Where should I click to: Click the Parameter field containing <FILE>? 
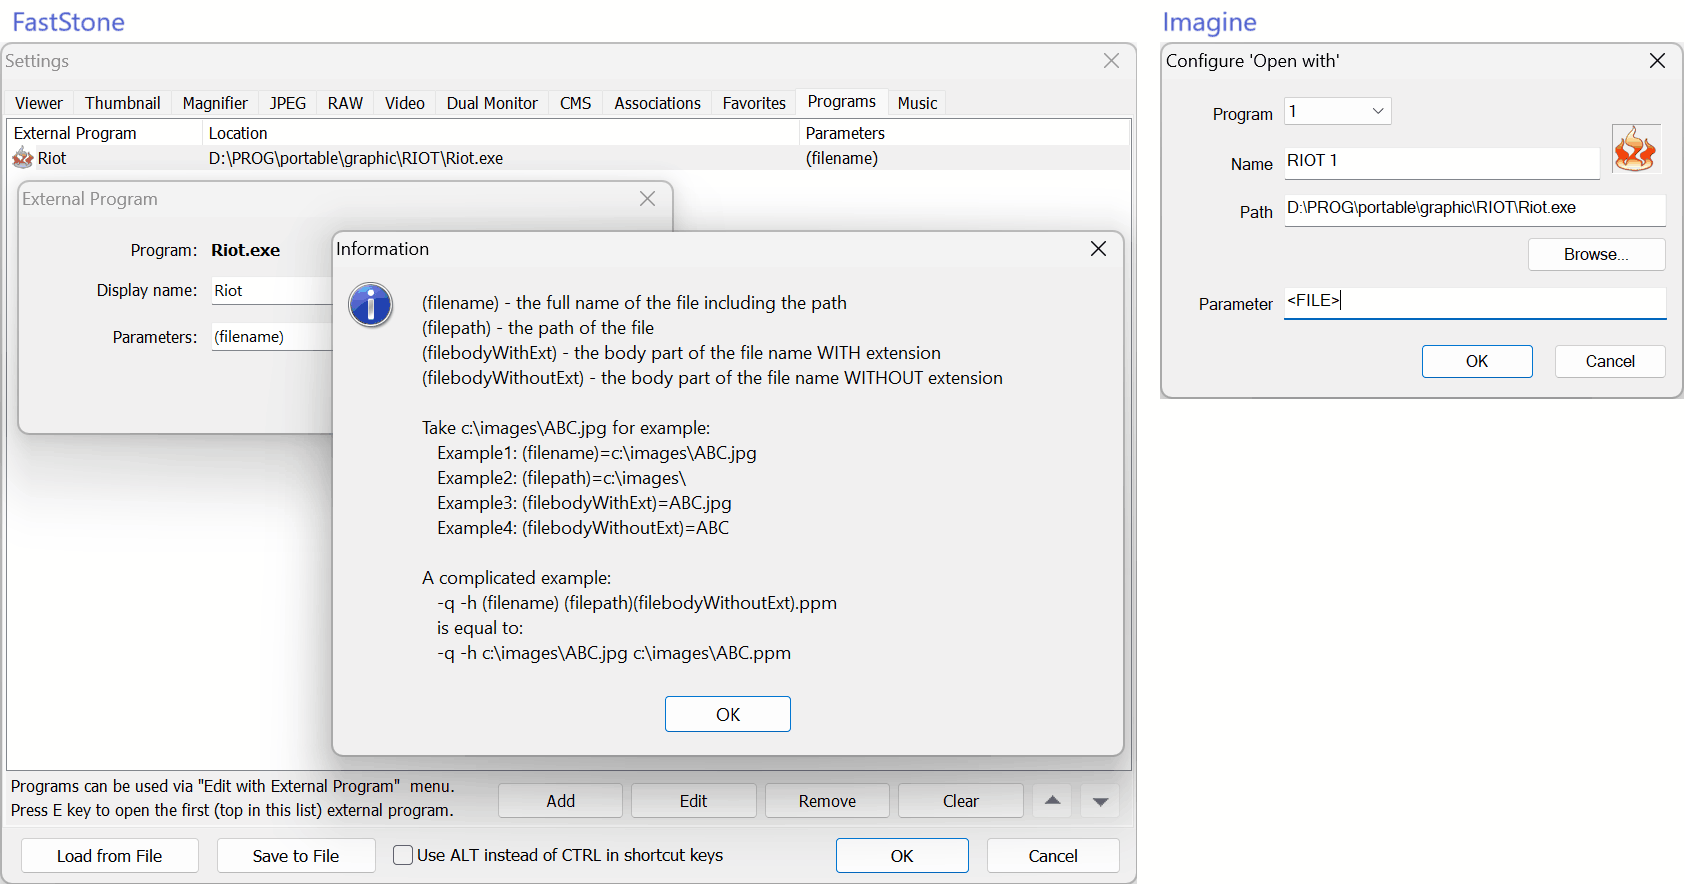pyautogui.click(x=1475, y=302)
